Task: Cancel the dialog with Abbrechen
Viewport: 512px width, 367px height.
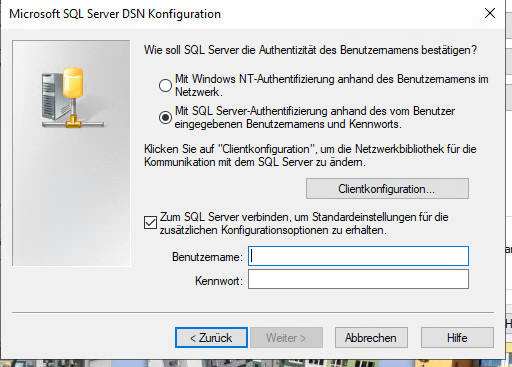Action: 371,338
